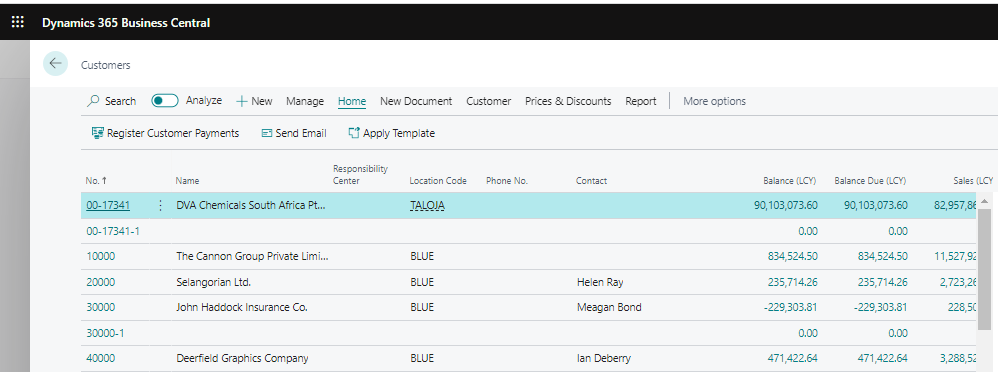Open customer number 00-17341 link
Image resolution: width=998 pixels, height=372 pixels.
coord(108,205)
